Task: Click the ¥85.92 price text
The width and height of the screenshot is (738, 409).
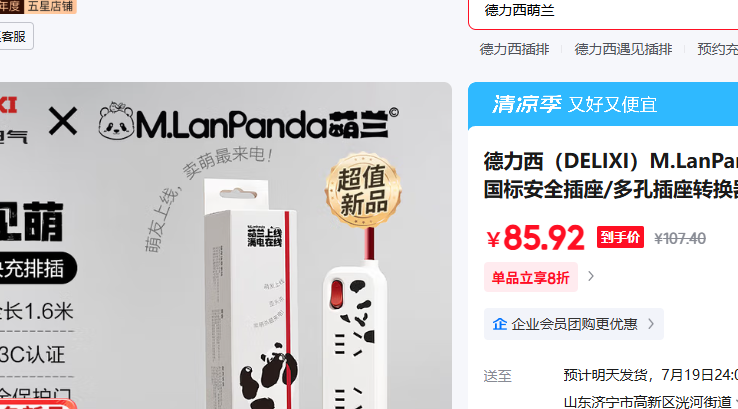Action: point(535,238)
